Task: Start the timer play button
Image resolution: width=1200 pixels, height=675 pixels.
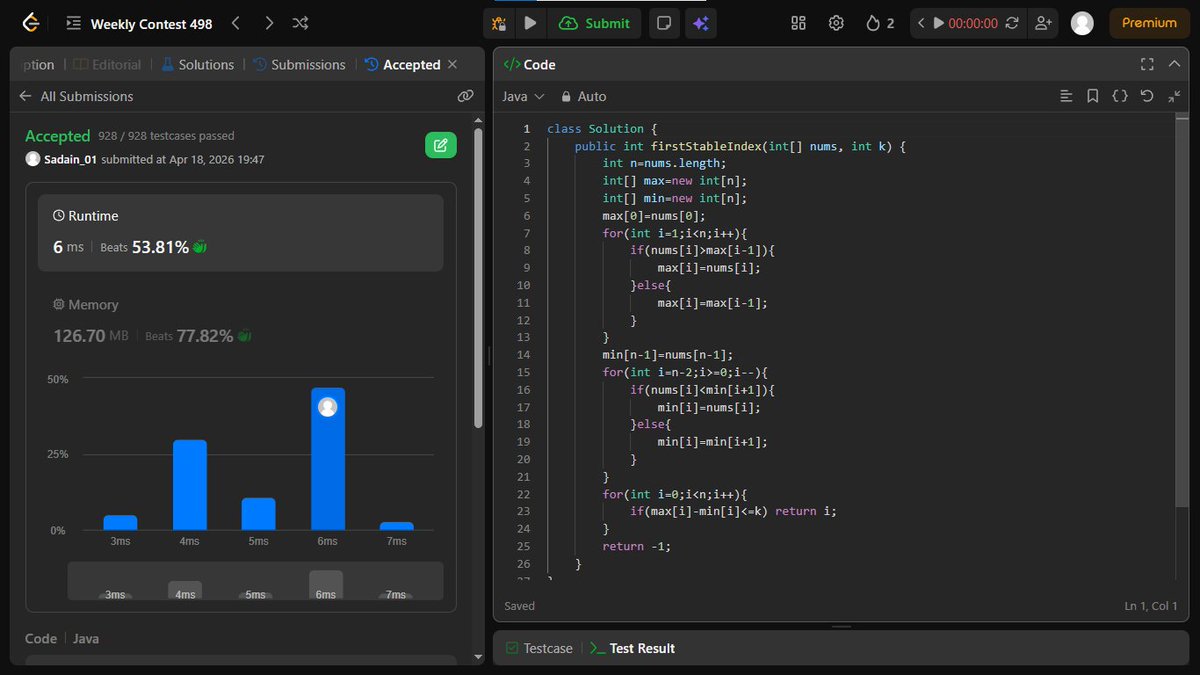Action: pyautogui.click(x=938, y=23)
